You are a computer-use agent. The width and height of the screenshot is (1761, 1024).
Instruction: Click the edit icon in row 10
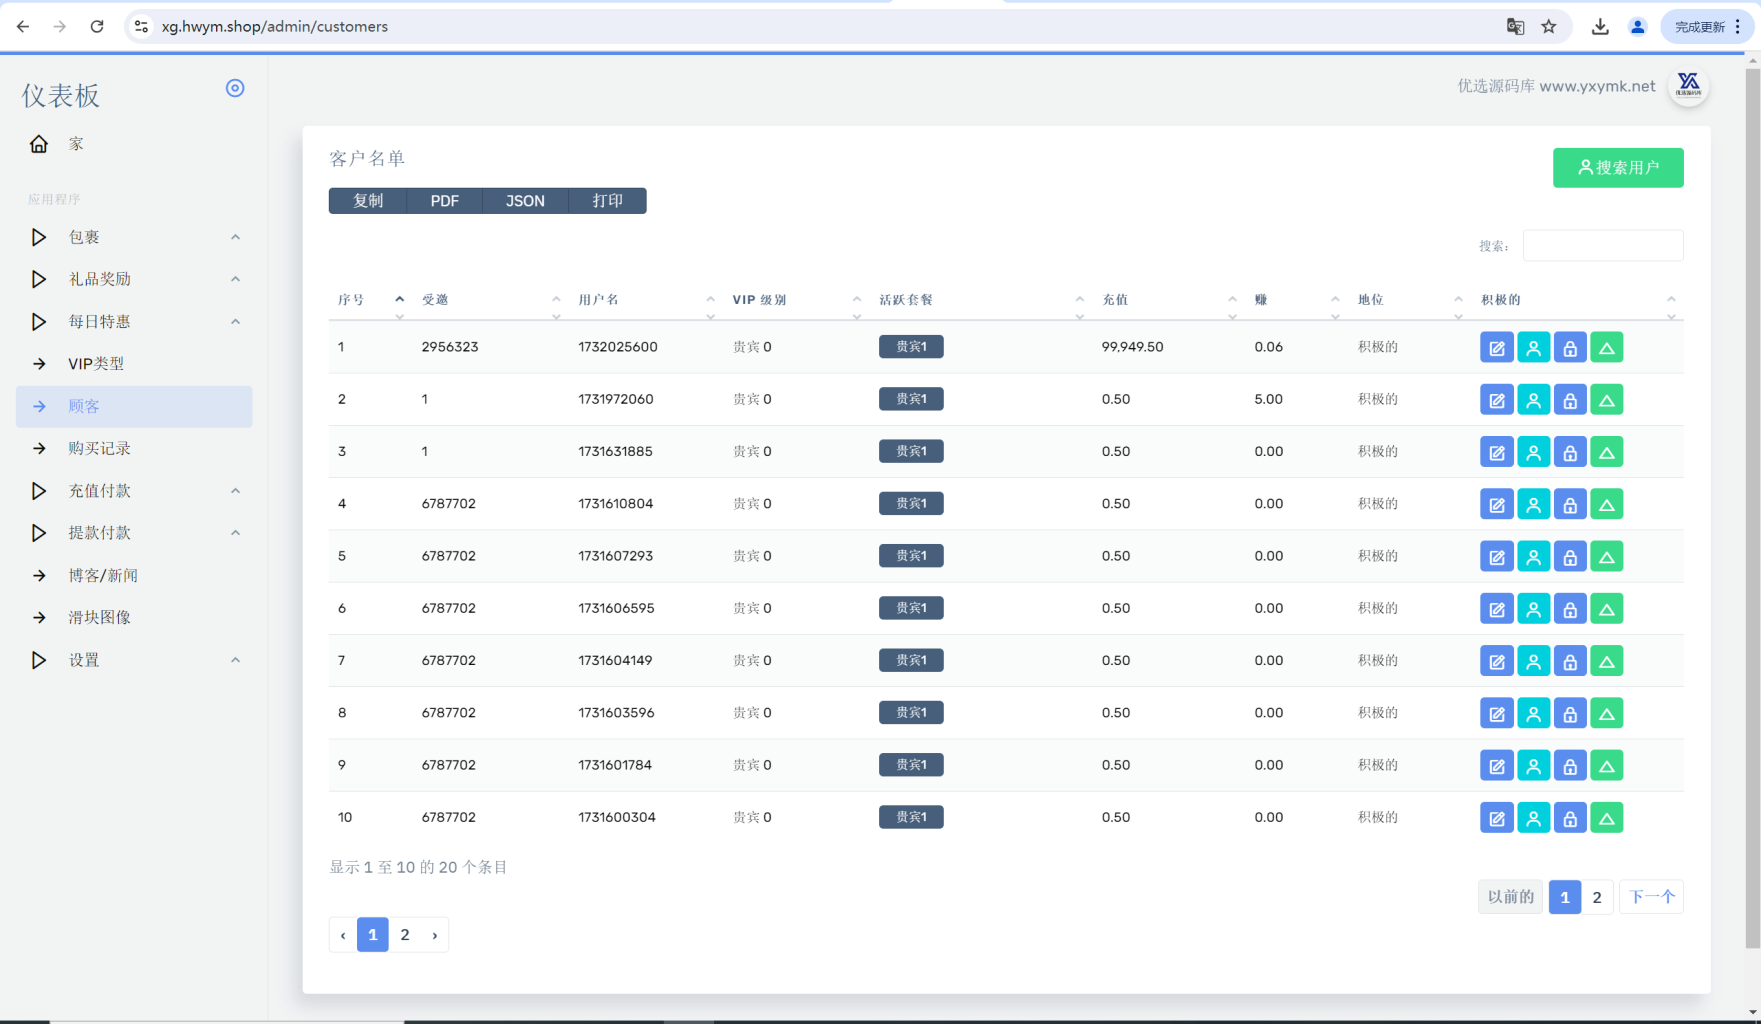1496,818
